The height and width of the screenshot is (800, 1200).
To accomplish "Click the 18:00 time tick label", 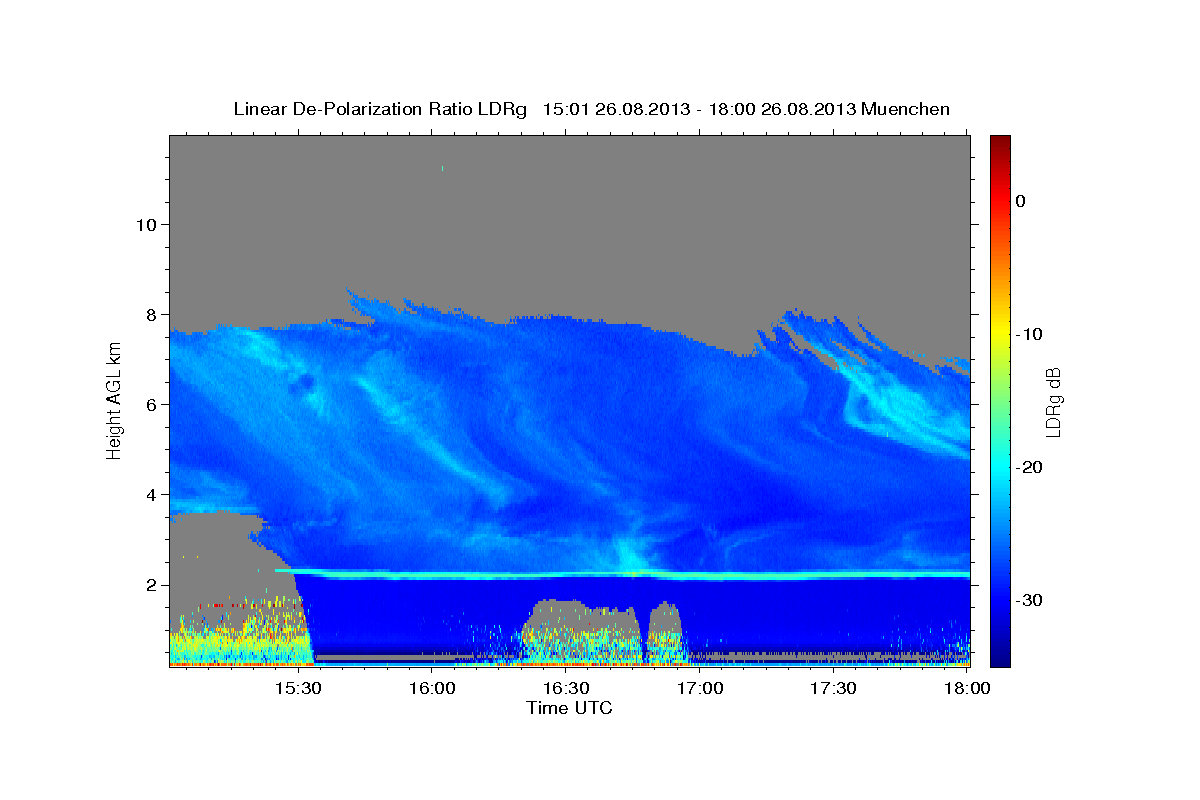I will (x=967, y=689).
